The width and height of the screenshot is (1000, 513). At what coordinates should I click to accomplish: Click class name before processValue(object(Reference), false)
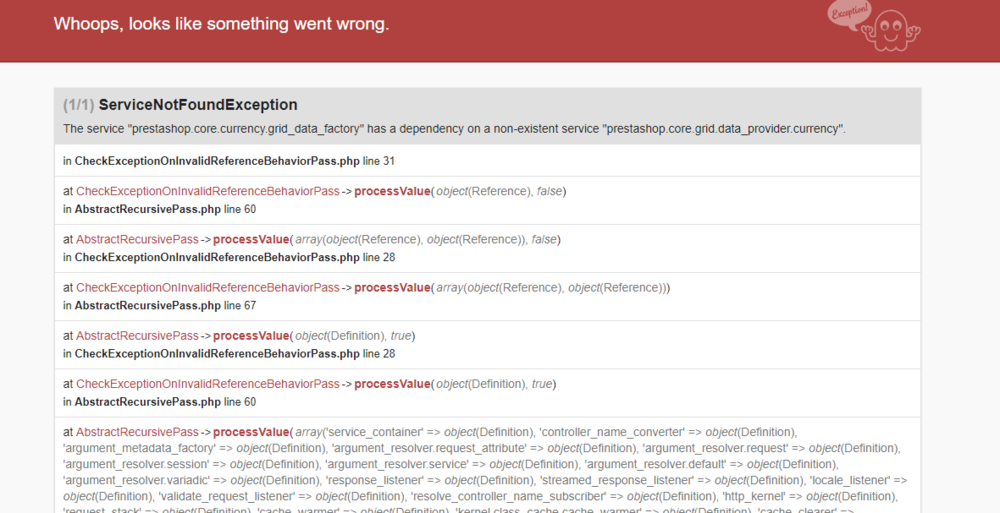click(x=208, y=191)
